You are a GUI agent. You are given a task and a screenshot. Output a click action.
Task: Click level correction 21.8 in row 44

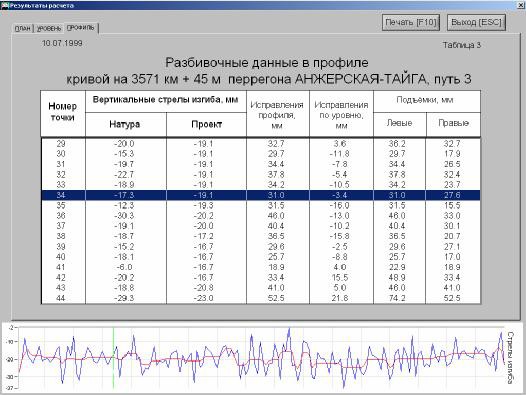pos(340,298)
